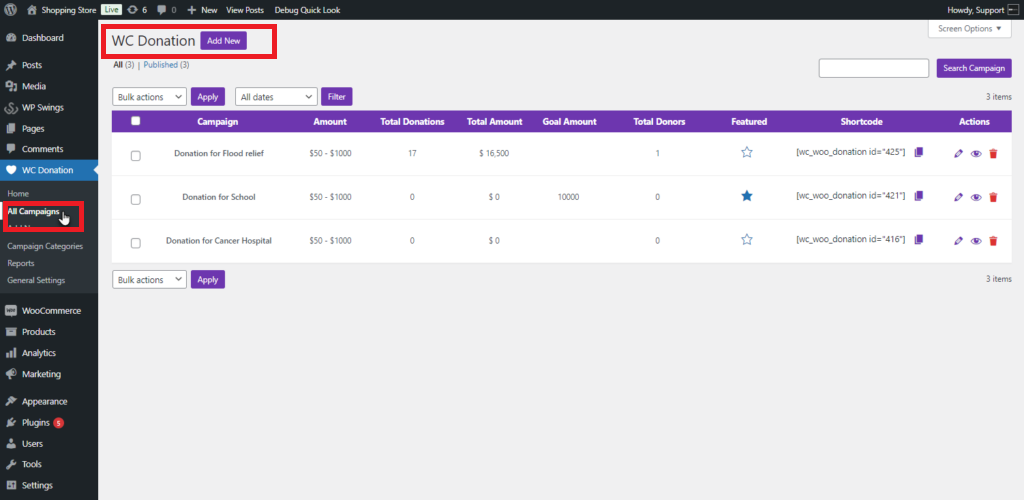The height and width of the screenshot is (500, 1024).
Task: Open WooCommerce in the sidebar
Action: click(x=49, y=311)
